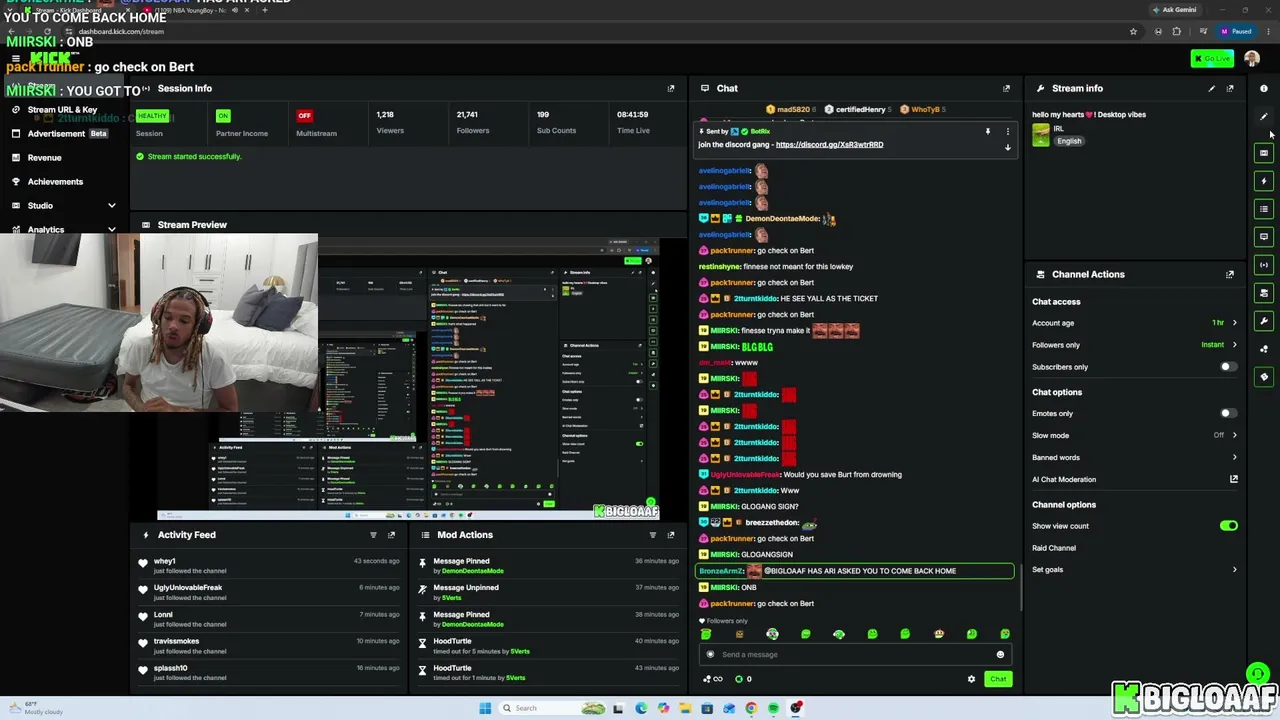Open chat settings gear icon

click(x=971, y=679)
